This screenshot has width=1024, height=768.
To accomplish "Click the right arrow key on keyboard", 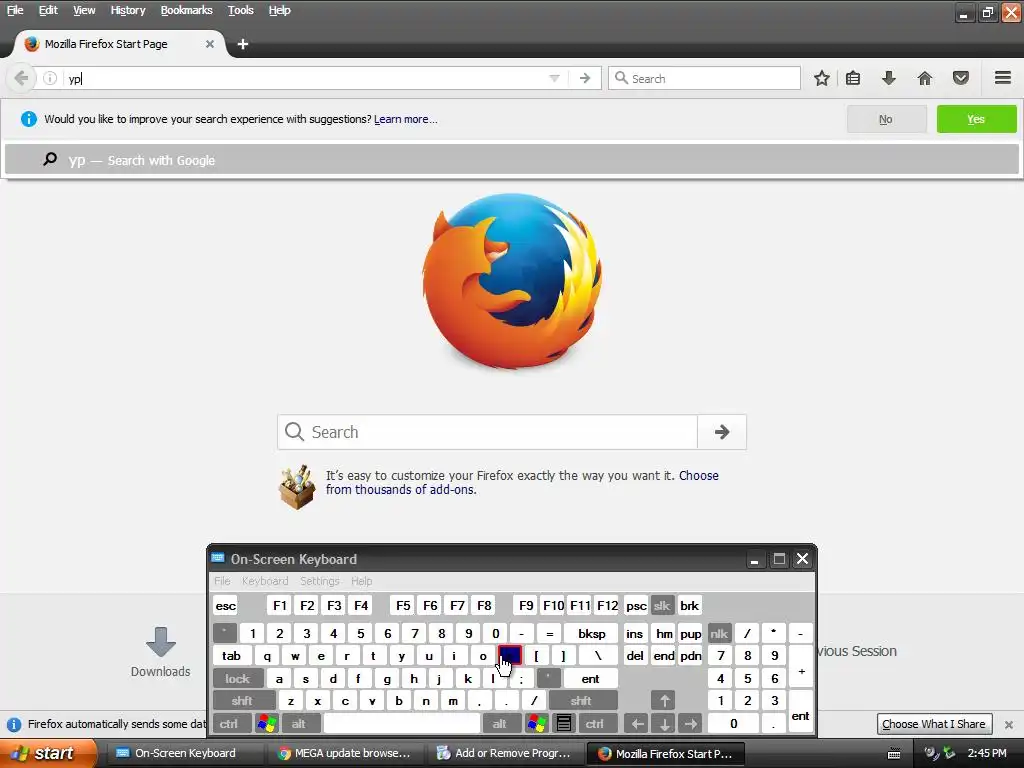I will [x=690, y=724].
